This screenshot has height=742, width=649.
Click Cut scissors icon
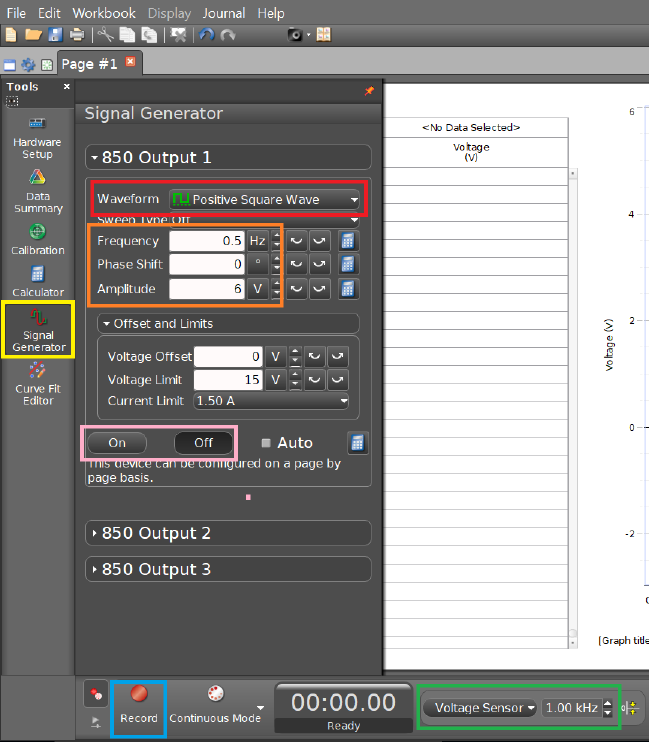point(105,35)
